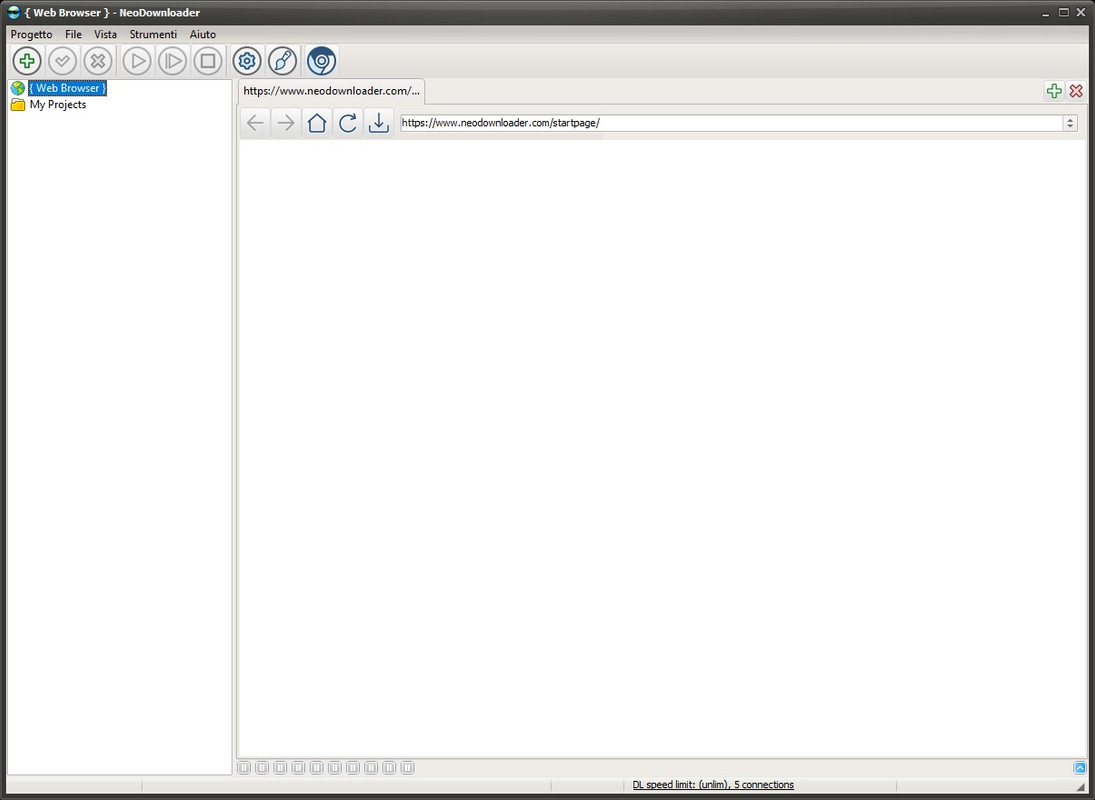Click the NeoDownloader title bar app icon

point(13,13)
